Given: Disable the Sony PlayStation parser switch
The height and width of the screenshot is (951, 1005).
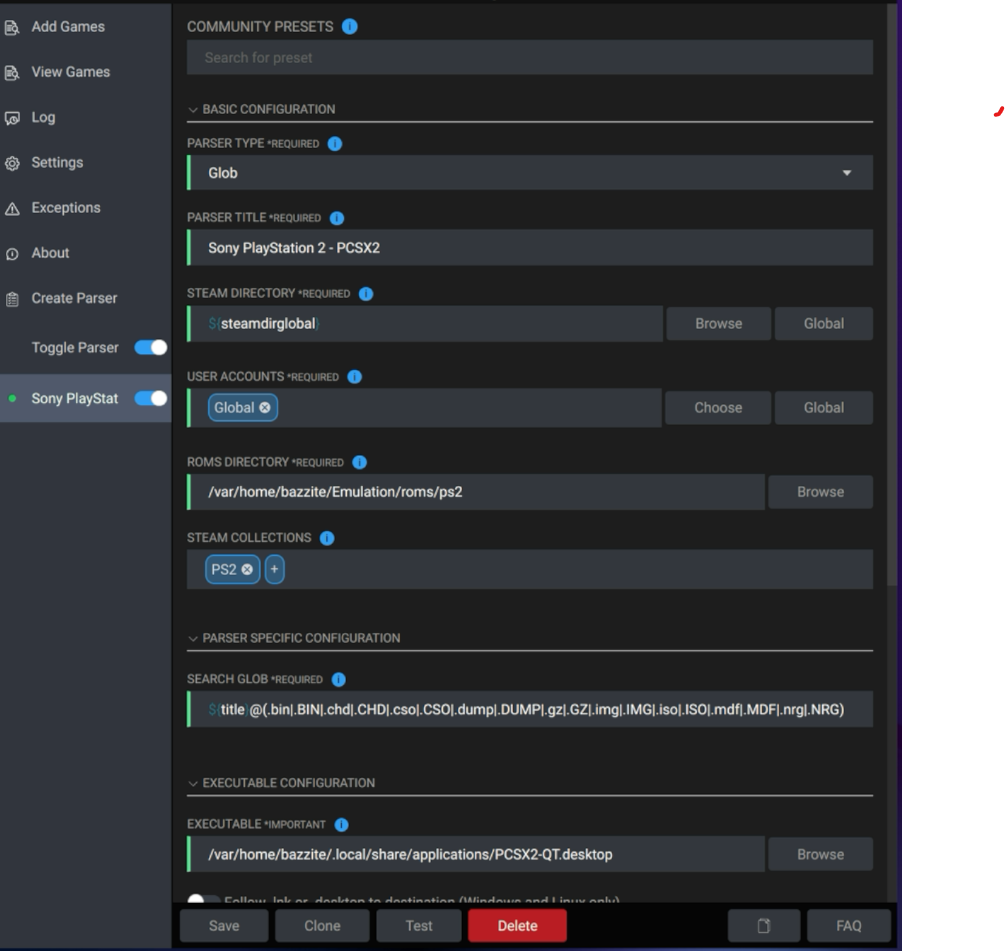Looking at the screenshot, I should tap(151, 399).
